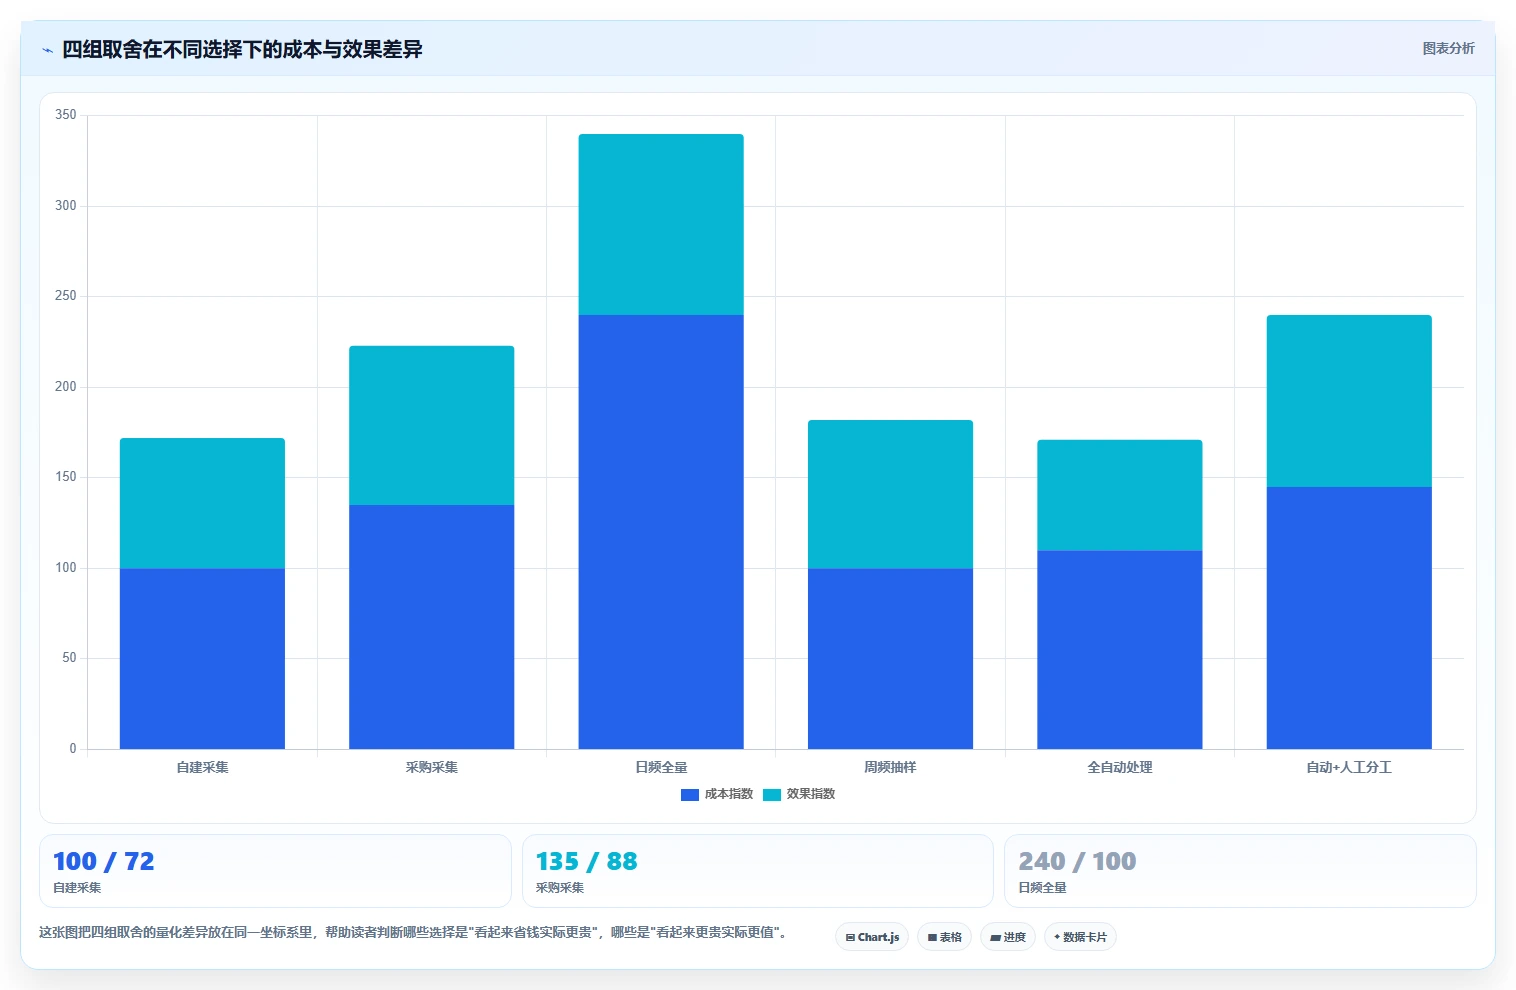This screenshot has width=1516, height=990.
Task: Select the blue cost bar for 自动+人工分工
Action: pos(1349,618)
